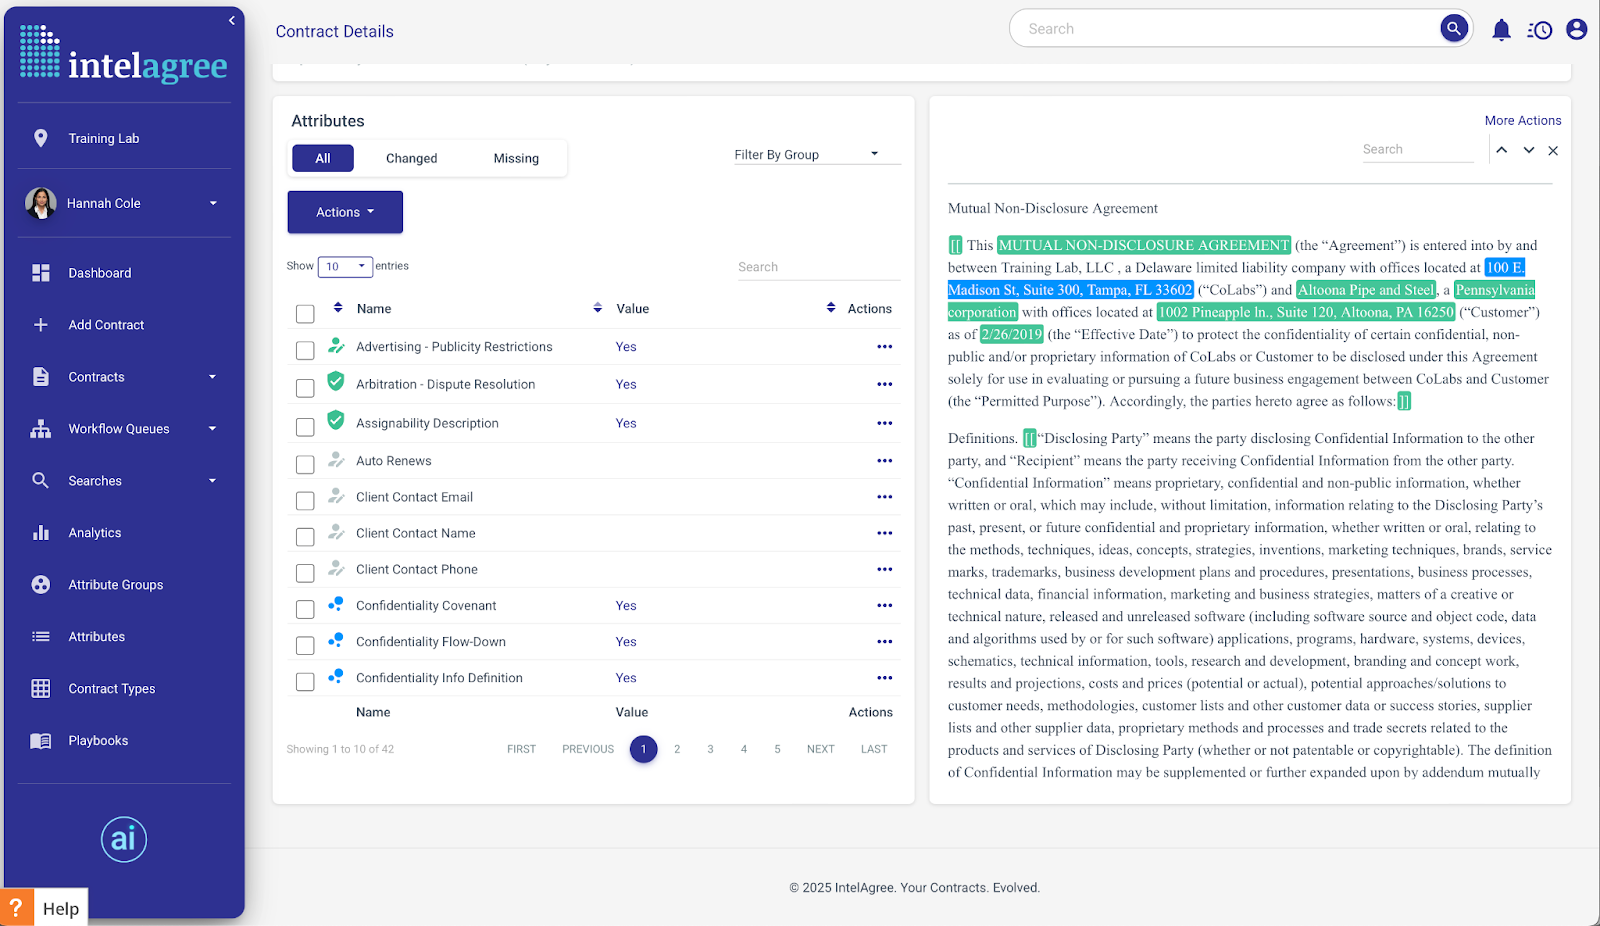Switch to the All attributes tab
The image size is (1600, 926).
323,158
